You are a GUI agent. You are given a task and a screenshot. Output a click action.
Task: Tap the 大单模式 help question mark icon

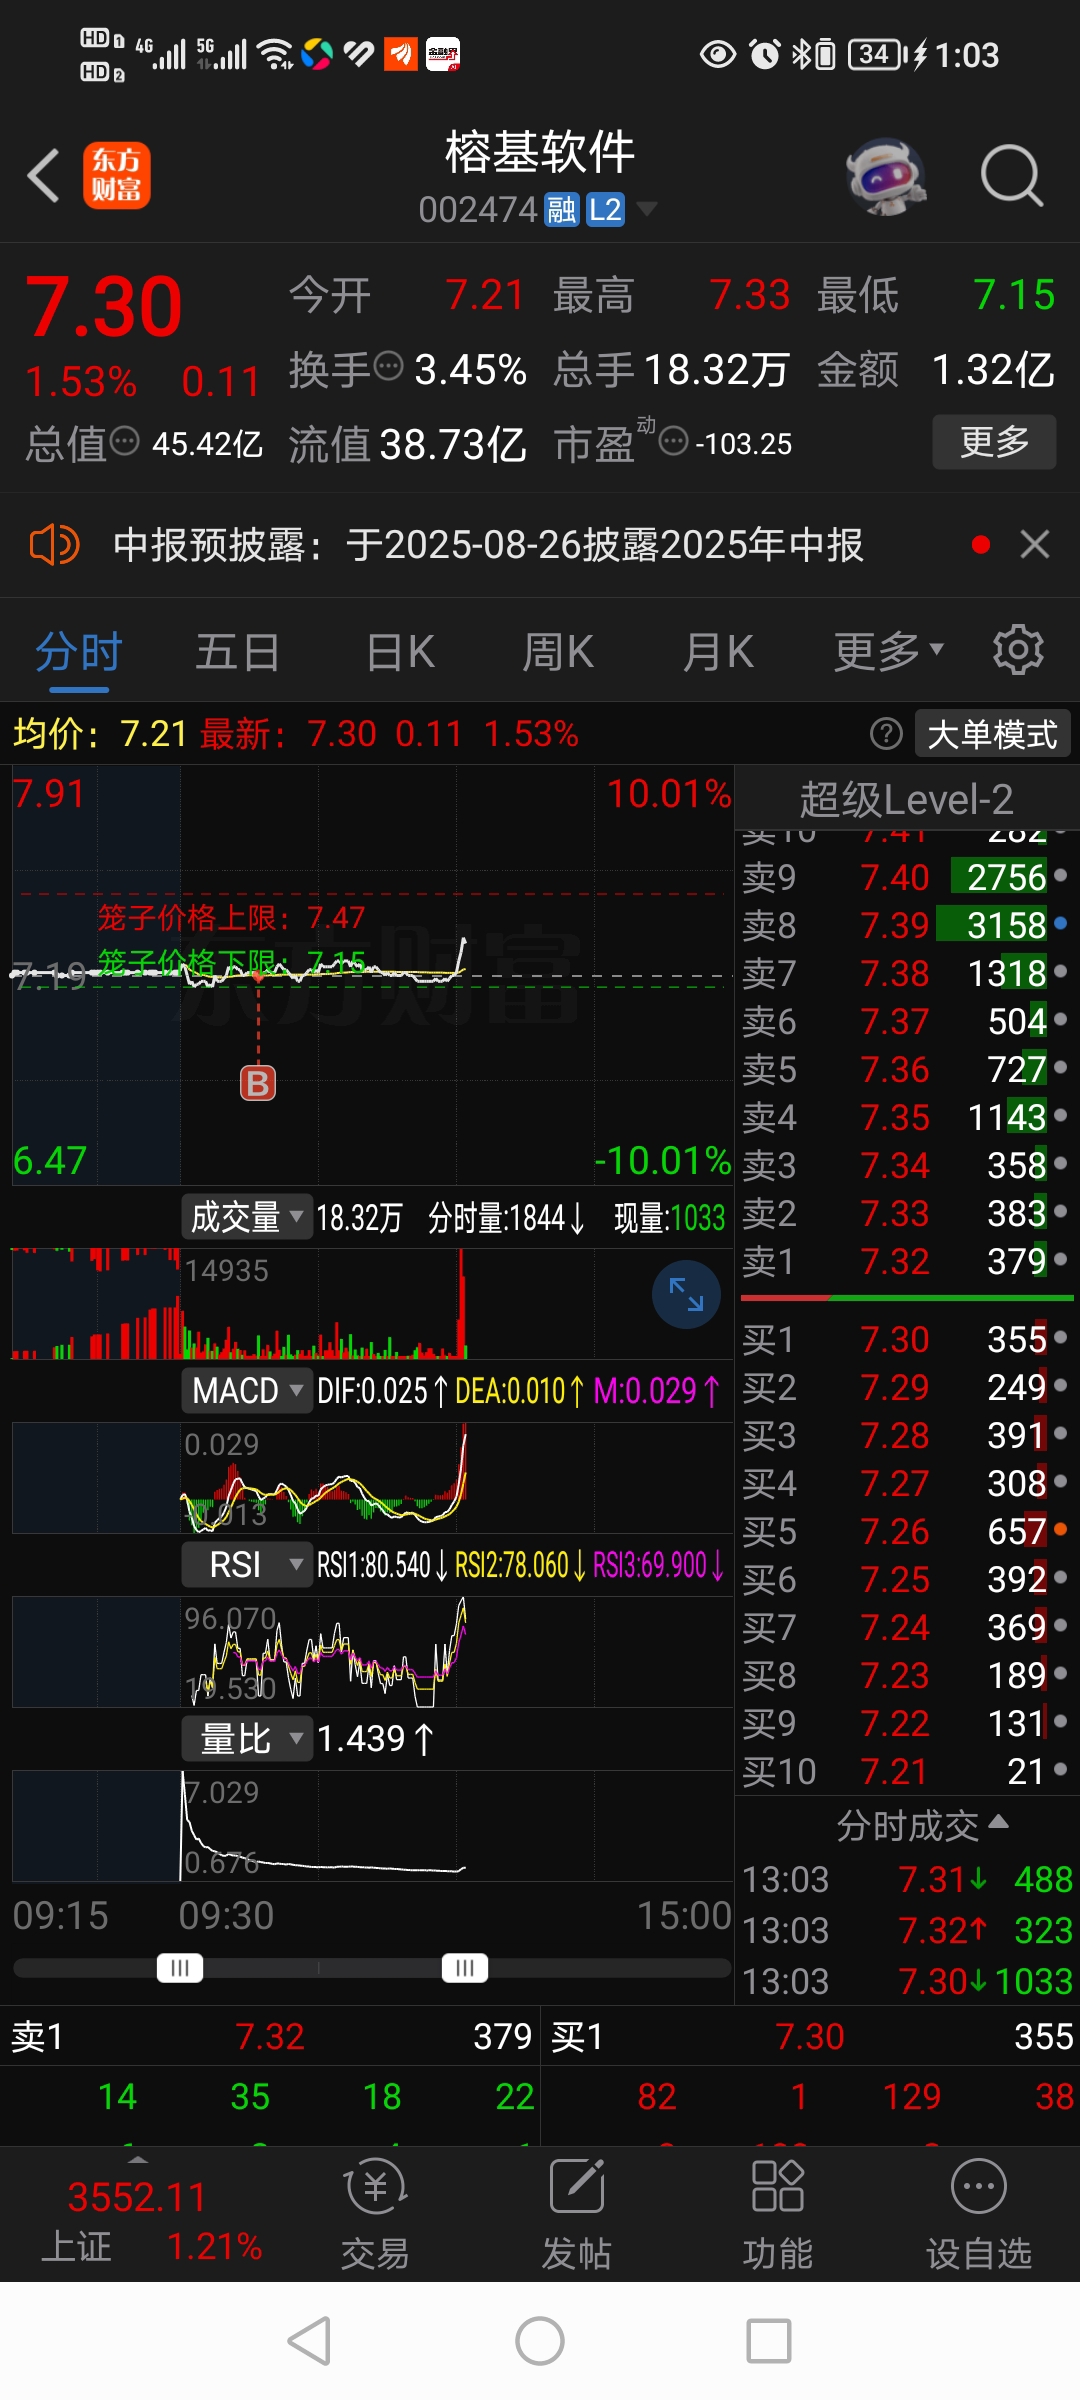[x=886, y=734]
